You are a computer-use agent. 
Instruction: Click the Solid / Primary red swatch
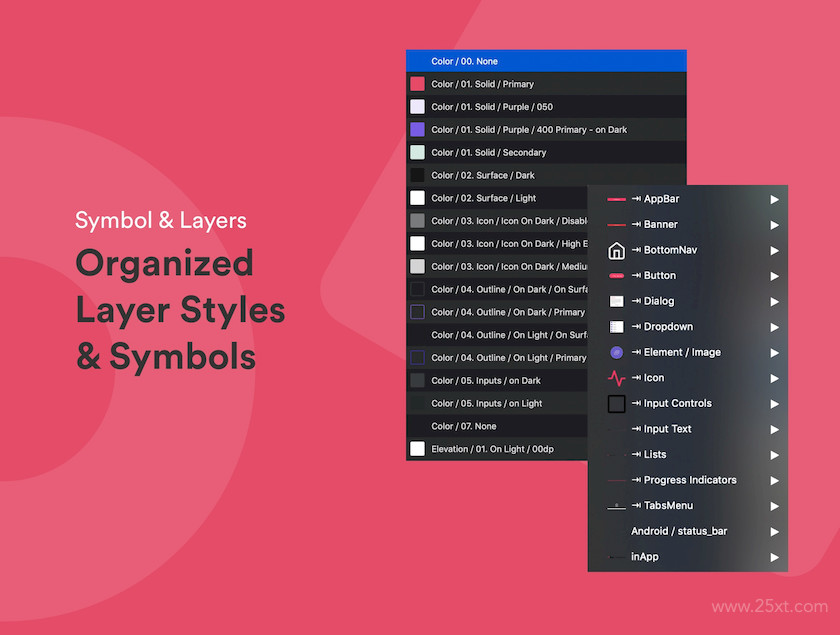[x=417, y=84]
